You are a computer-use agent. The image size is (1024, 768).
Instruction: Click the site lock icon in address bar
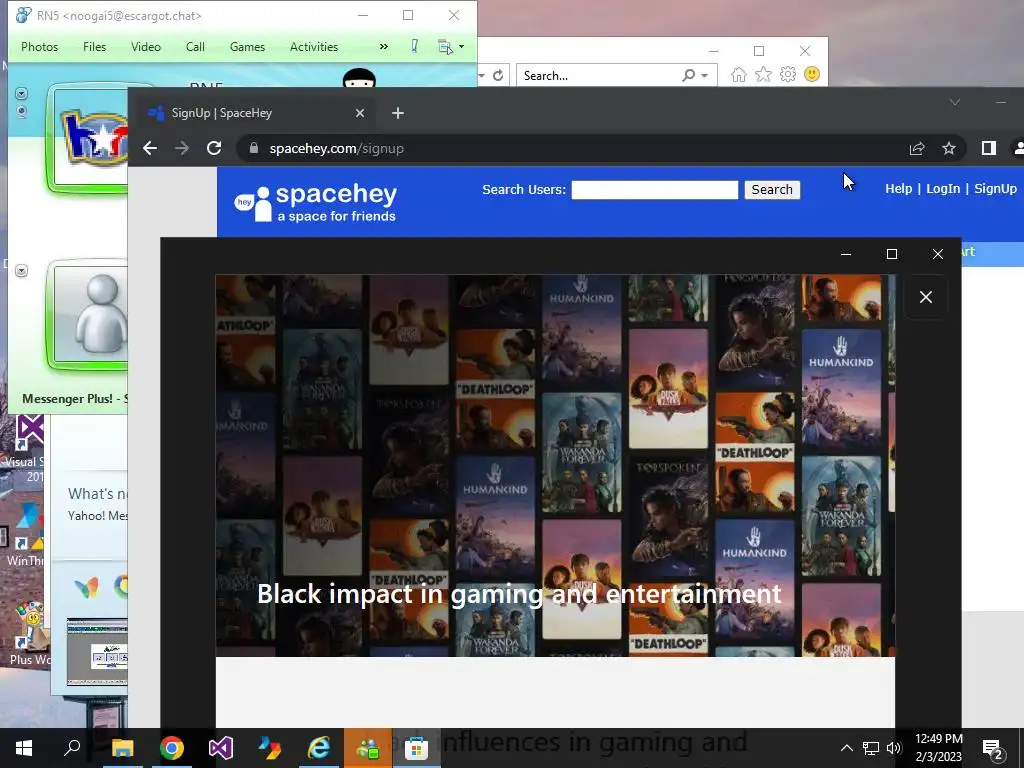click(x=254, y=148)
